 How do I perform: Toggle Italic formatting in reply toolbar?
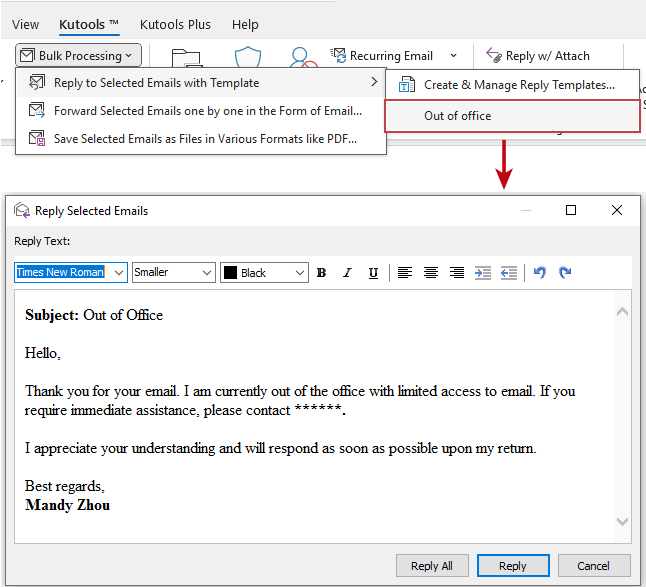click(347, 273)
